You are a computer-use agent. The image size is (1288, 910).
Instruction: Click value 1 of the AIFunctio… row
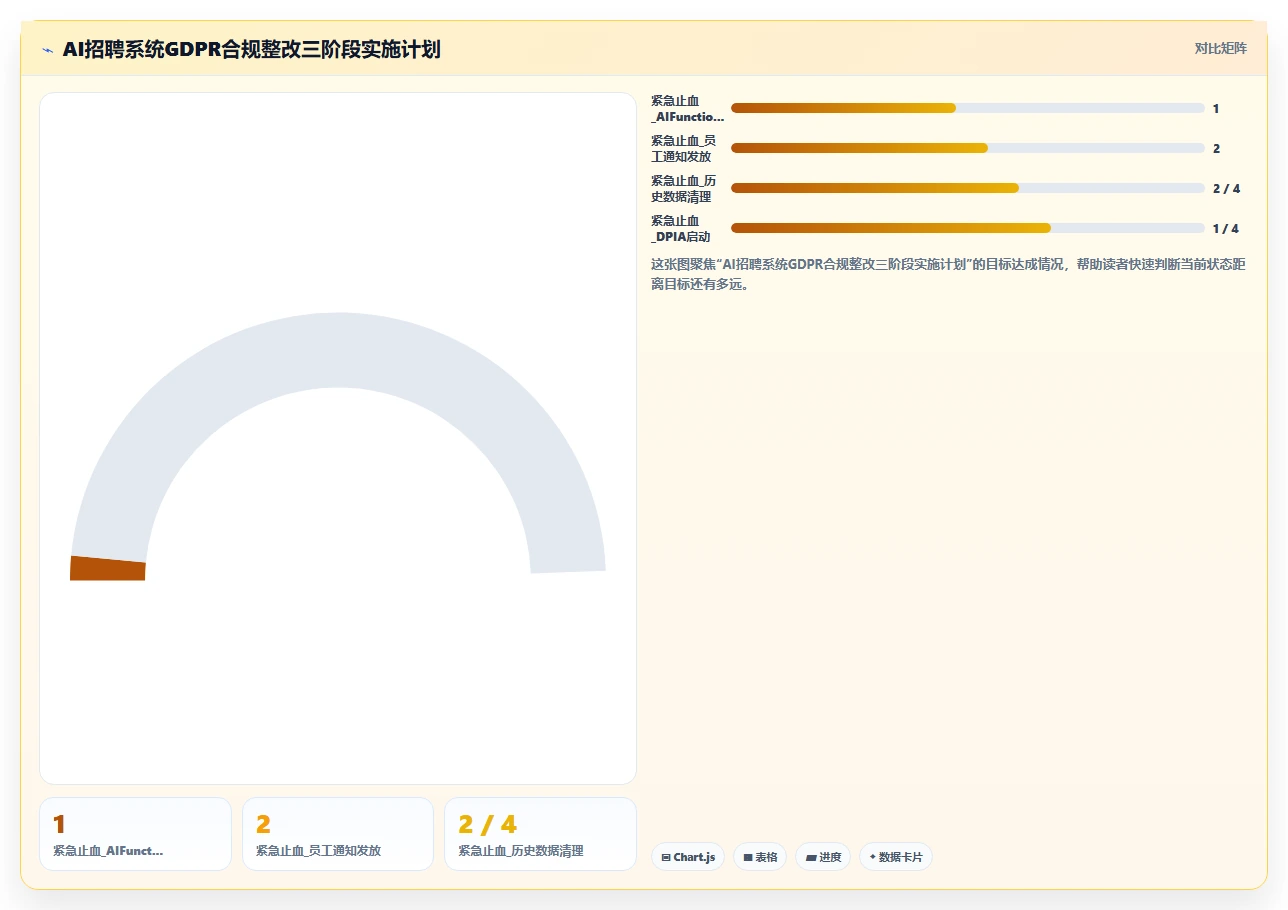[1216, 109]
